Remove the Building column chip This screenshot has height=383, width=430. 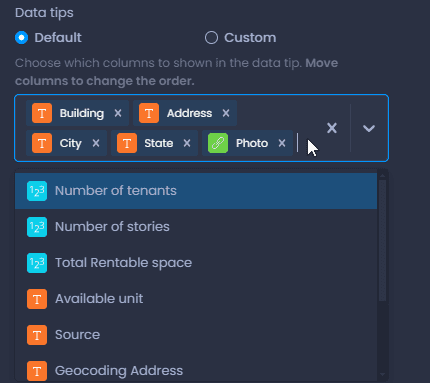[118, 113]
